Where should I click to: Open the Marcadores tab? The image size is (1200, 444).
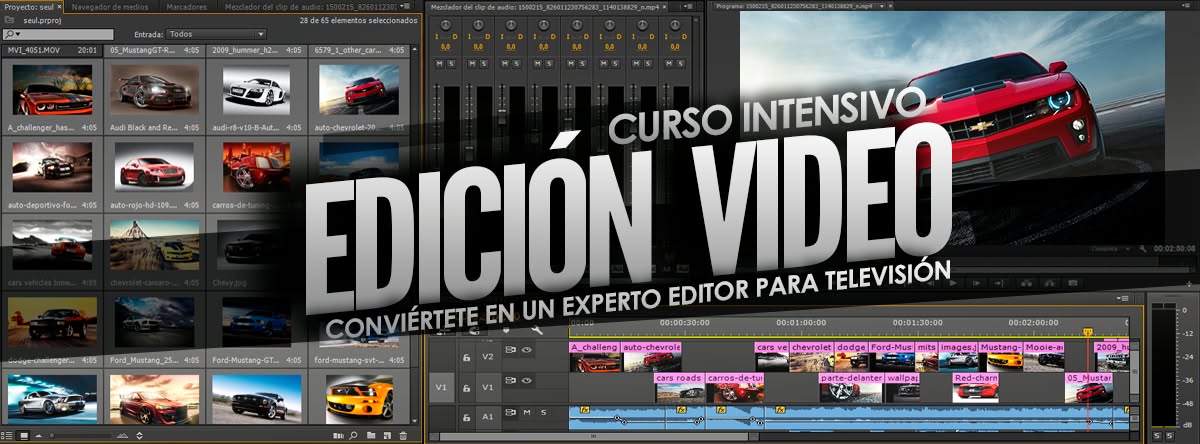click(188, 6)
